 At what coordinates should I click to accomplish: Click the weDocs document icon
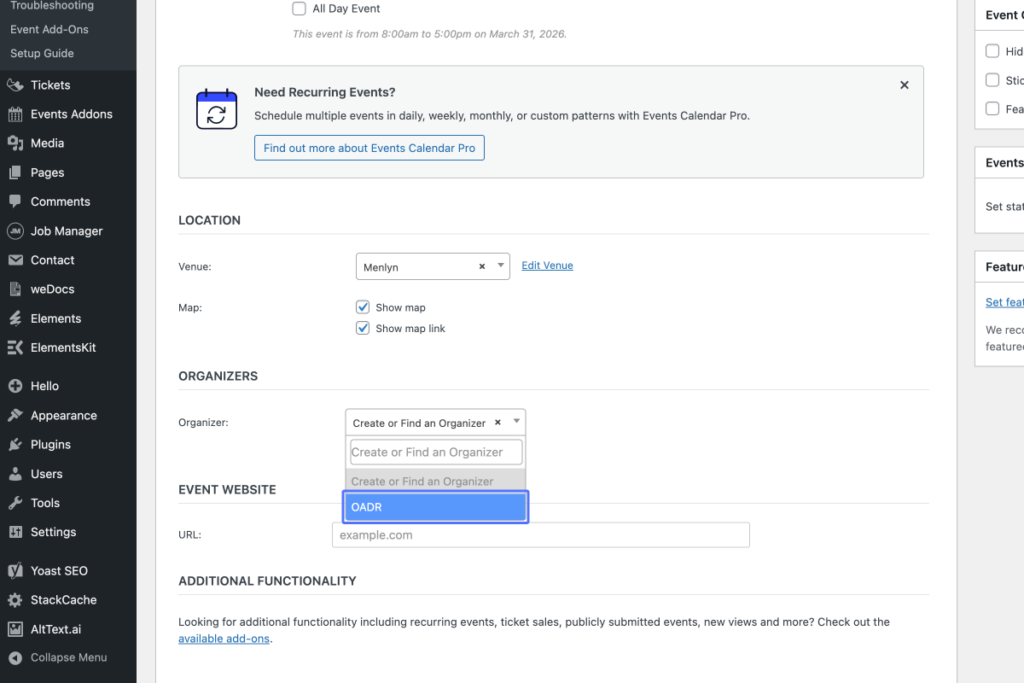coord(15,289)
